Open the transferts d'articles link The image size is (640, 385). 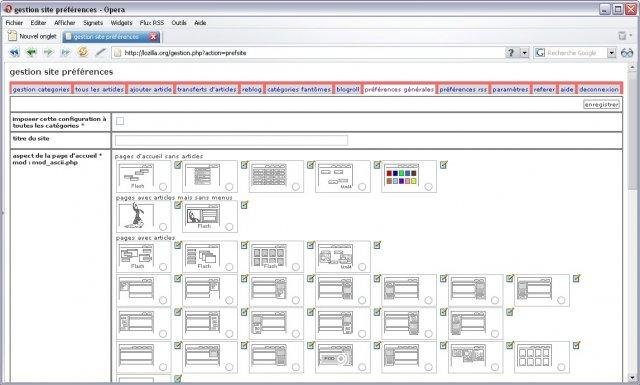click(207, 89)
